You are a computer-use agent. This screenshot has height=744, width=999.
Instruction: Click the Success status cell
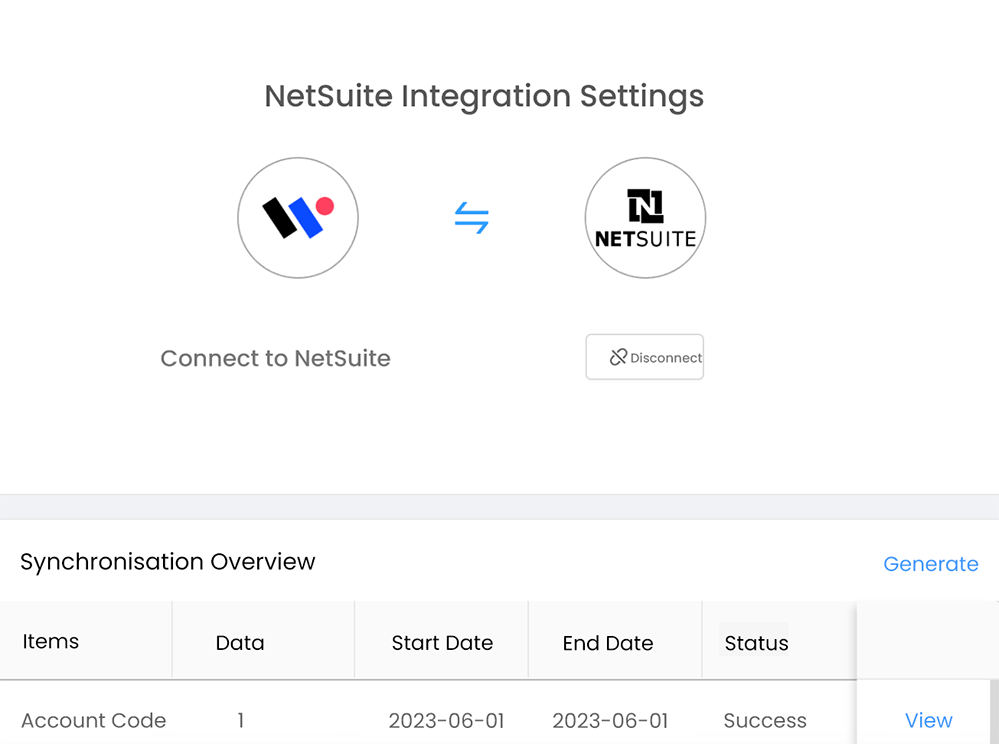tap(765, 720)
